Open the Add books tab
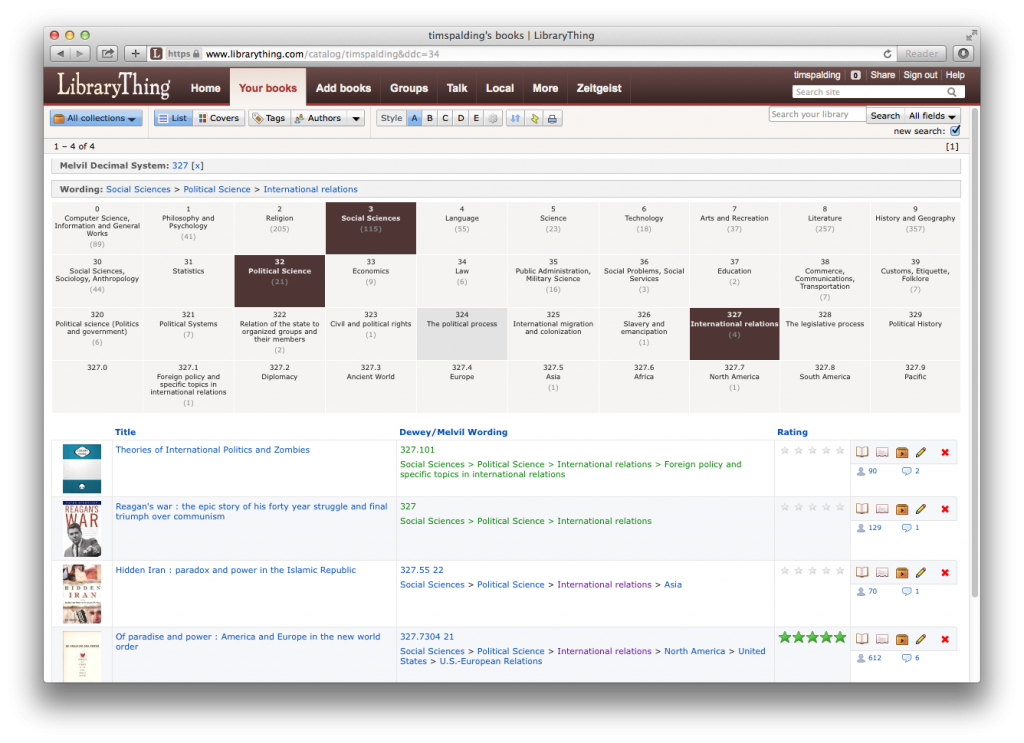 pyautogui.click(x=343, y=88)
